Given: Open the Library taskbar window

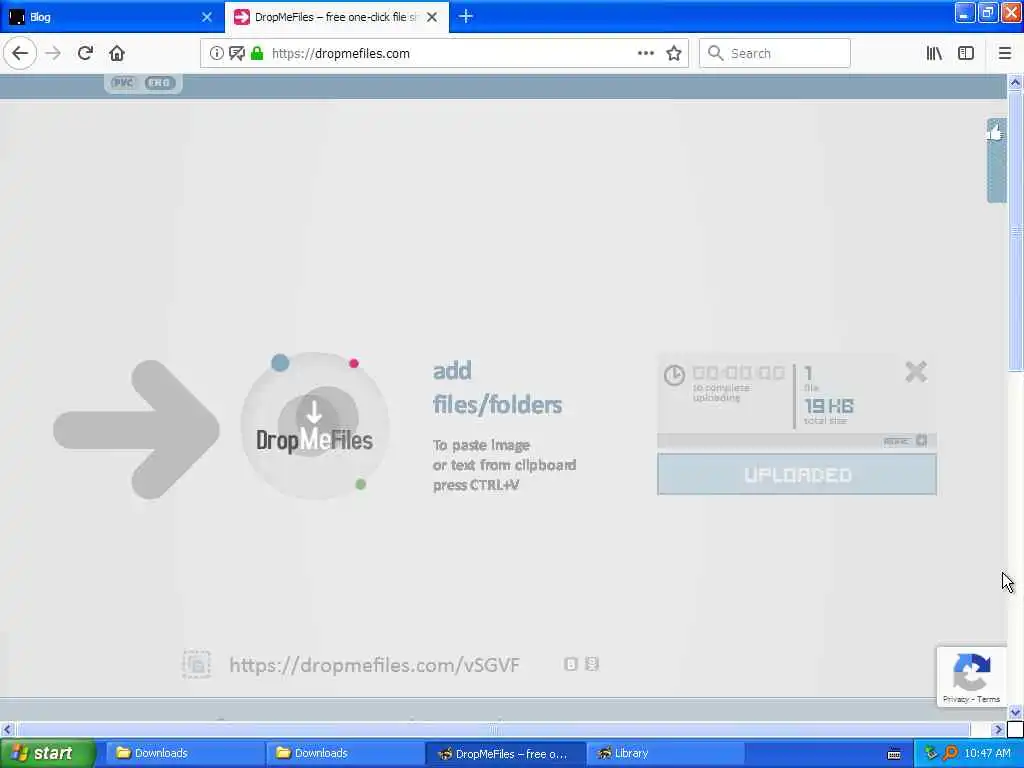Looking at the screenshot, I should coord(665,753).
